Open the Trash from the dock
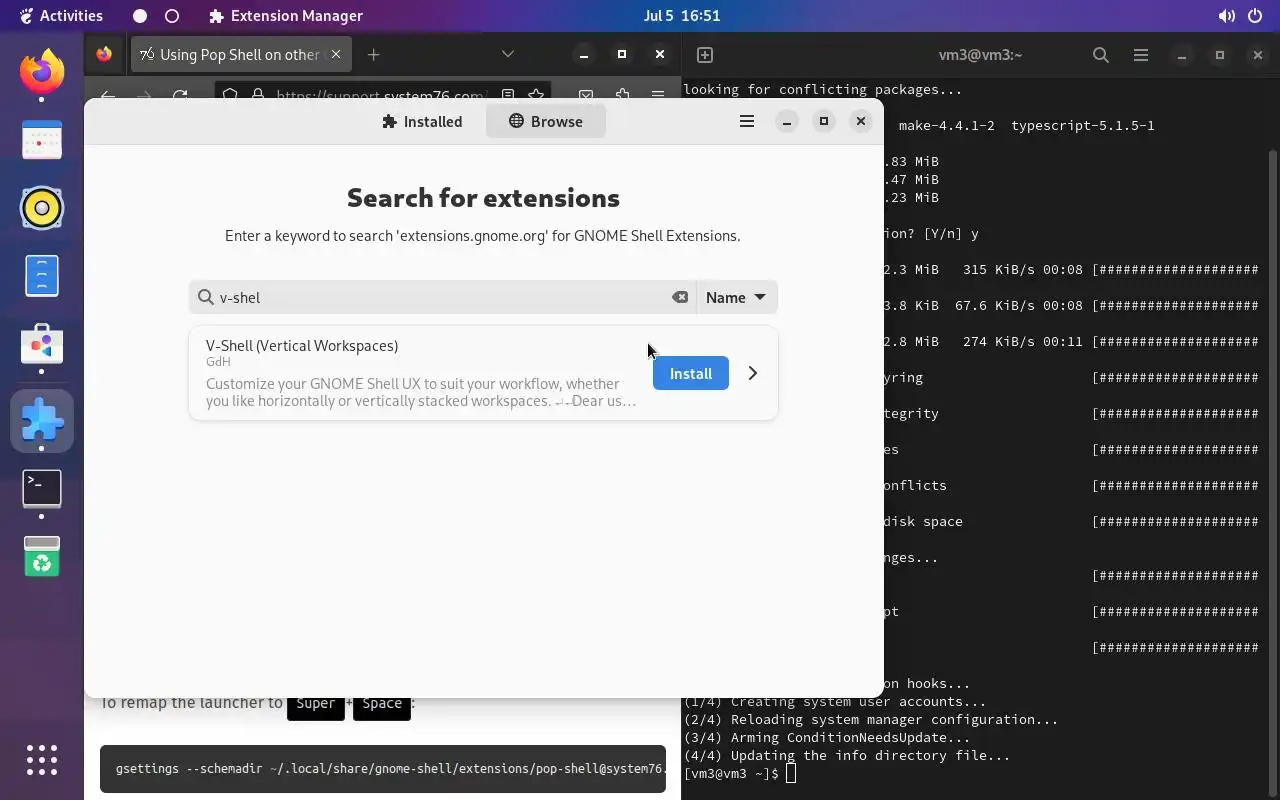Viewport: 1280px width, 800px height. [x=42, y=556]
